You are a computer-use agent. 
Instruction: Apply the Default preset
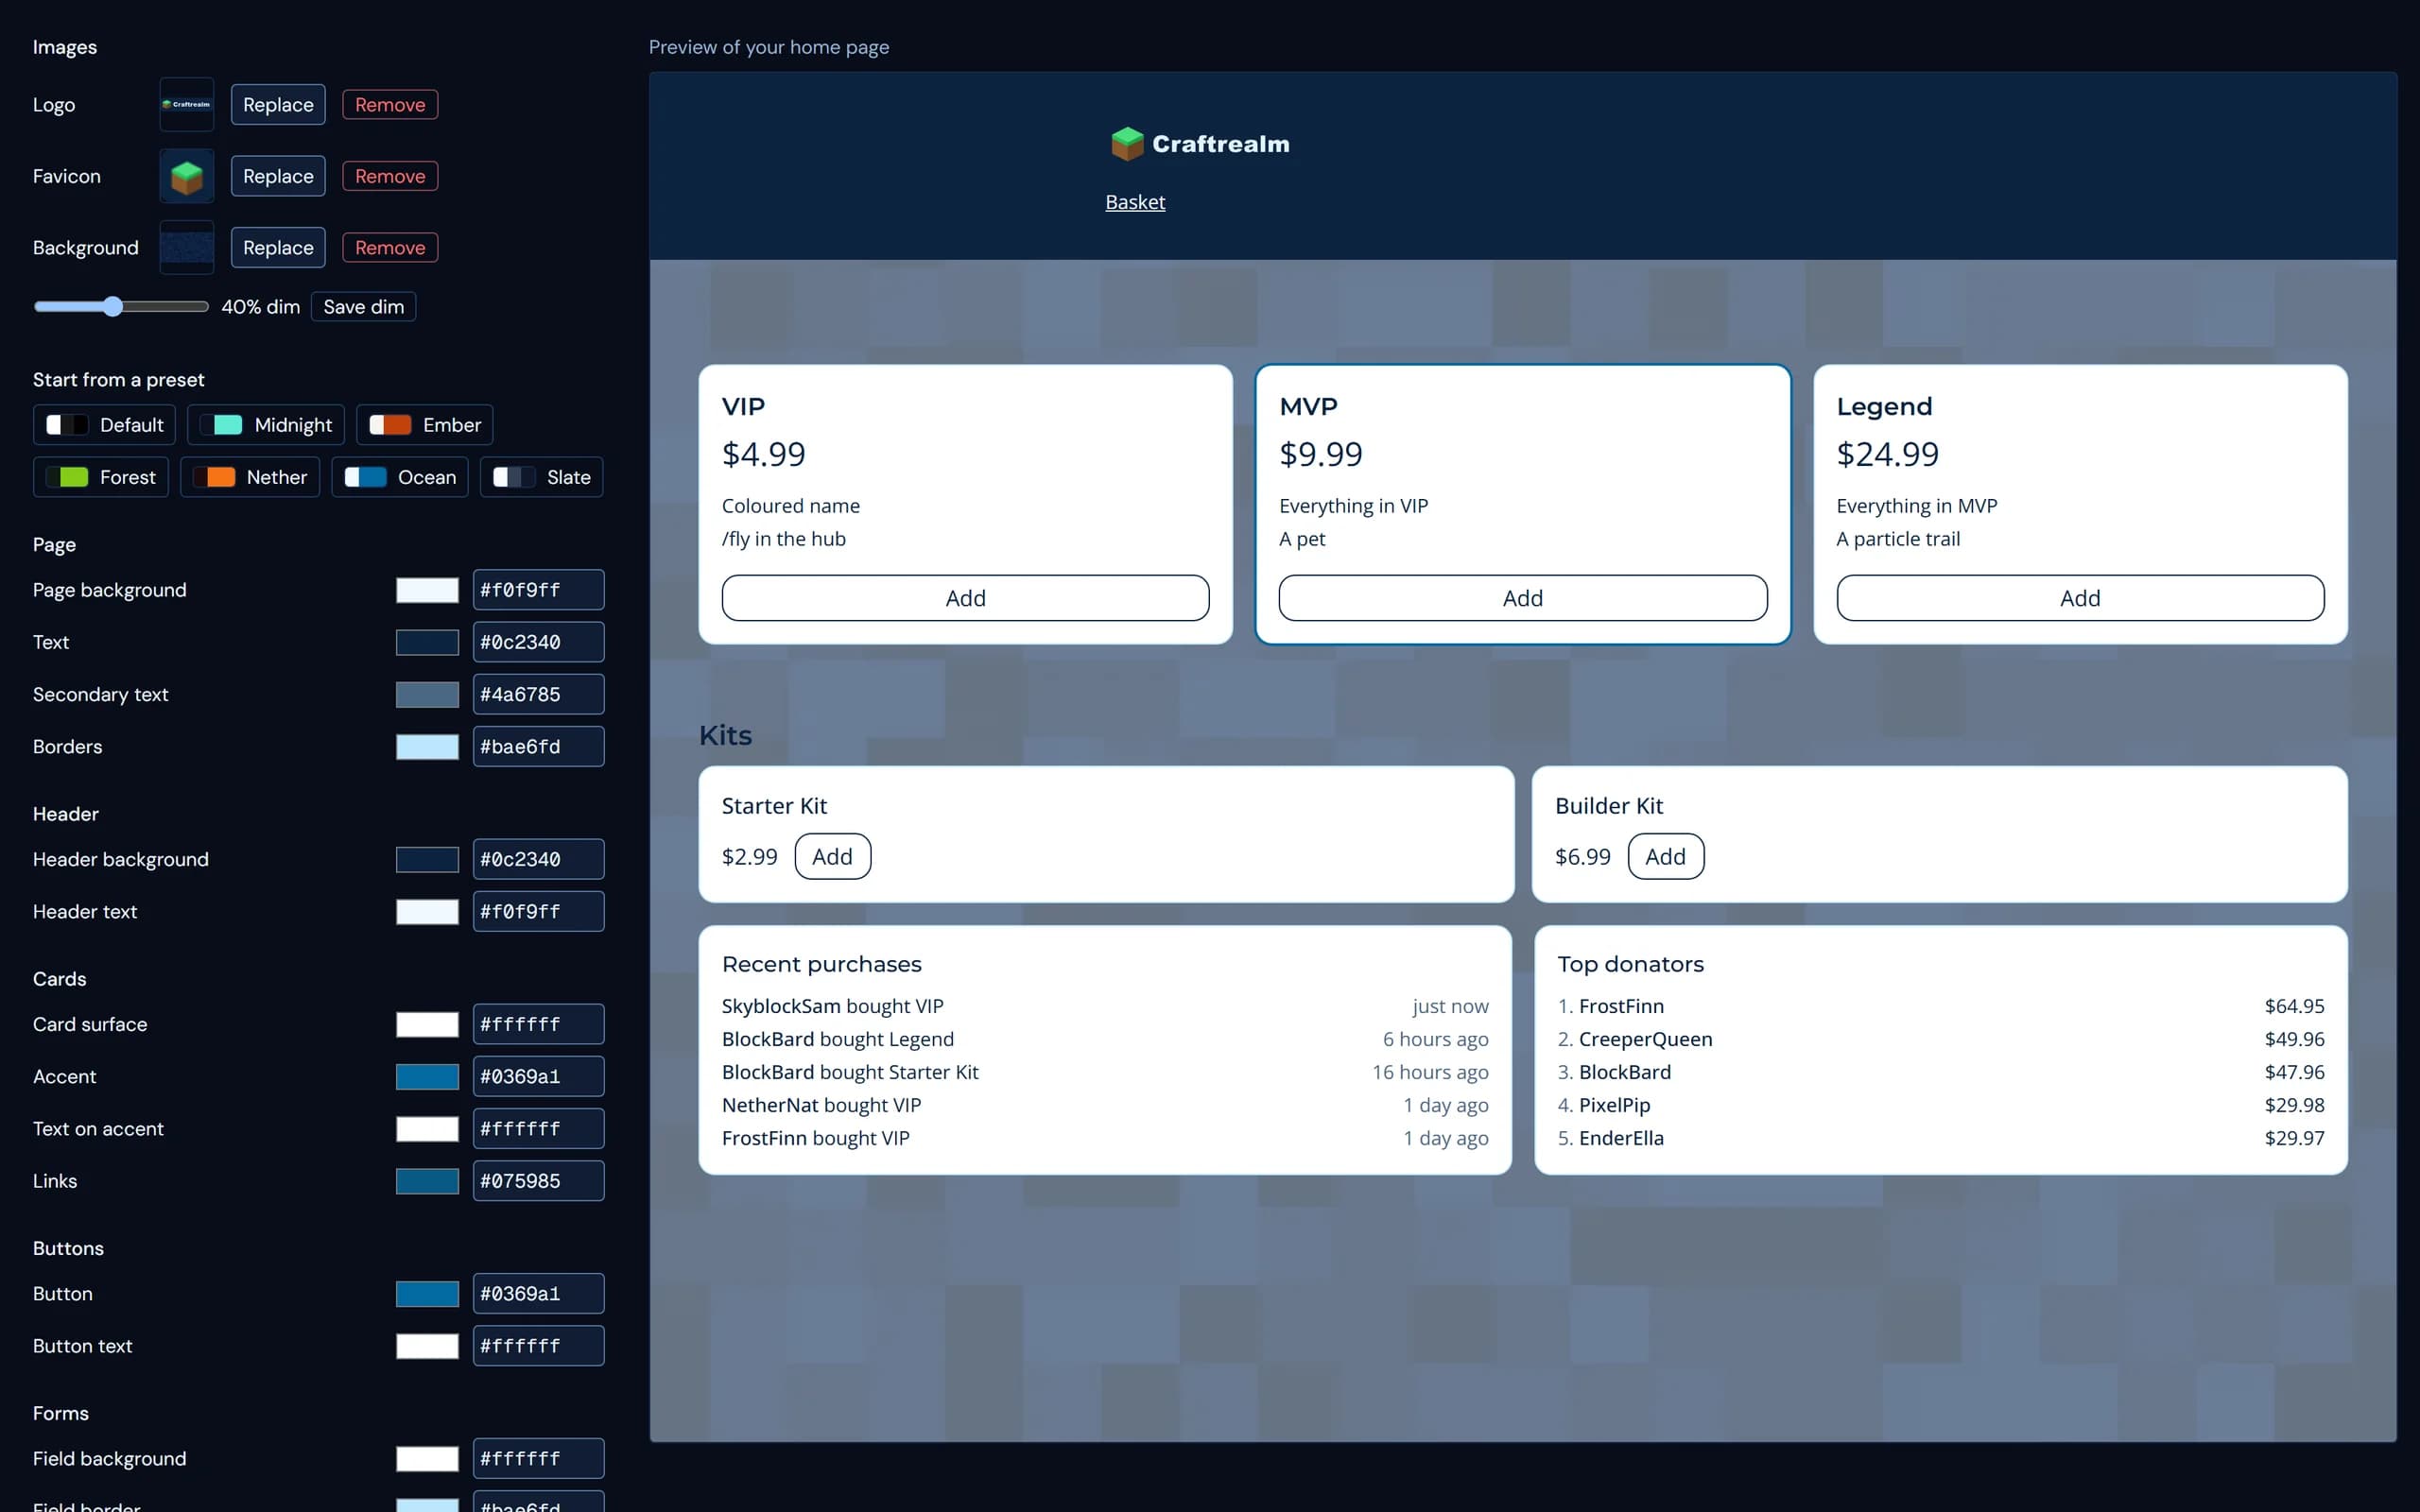click(x=104, y=424)
